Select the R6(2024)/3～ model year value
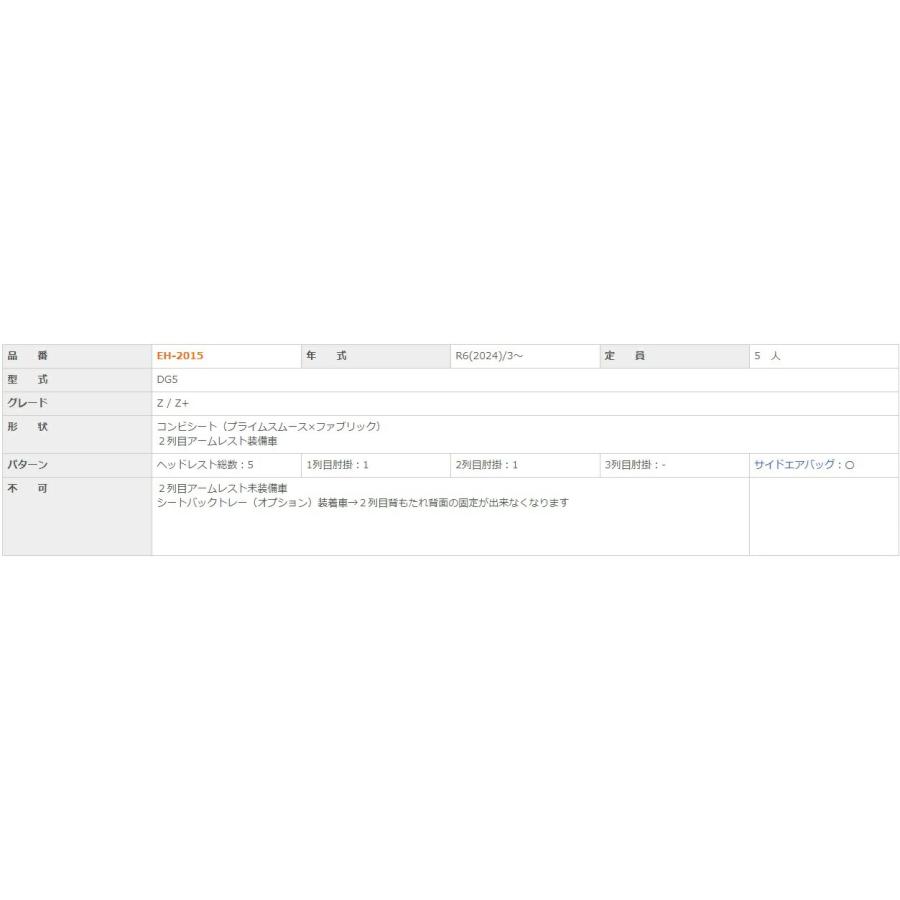 (488, 356)
